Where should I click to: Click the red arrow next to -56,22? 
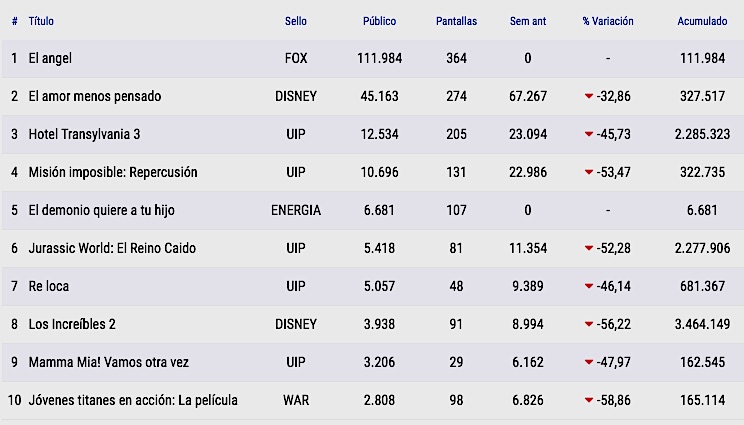click(589, 324)
